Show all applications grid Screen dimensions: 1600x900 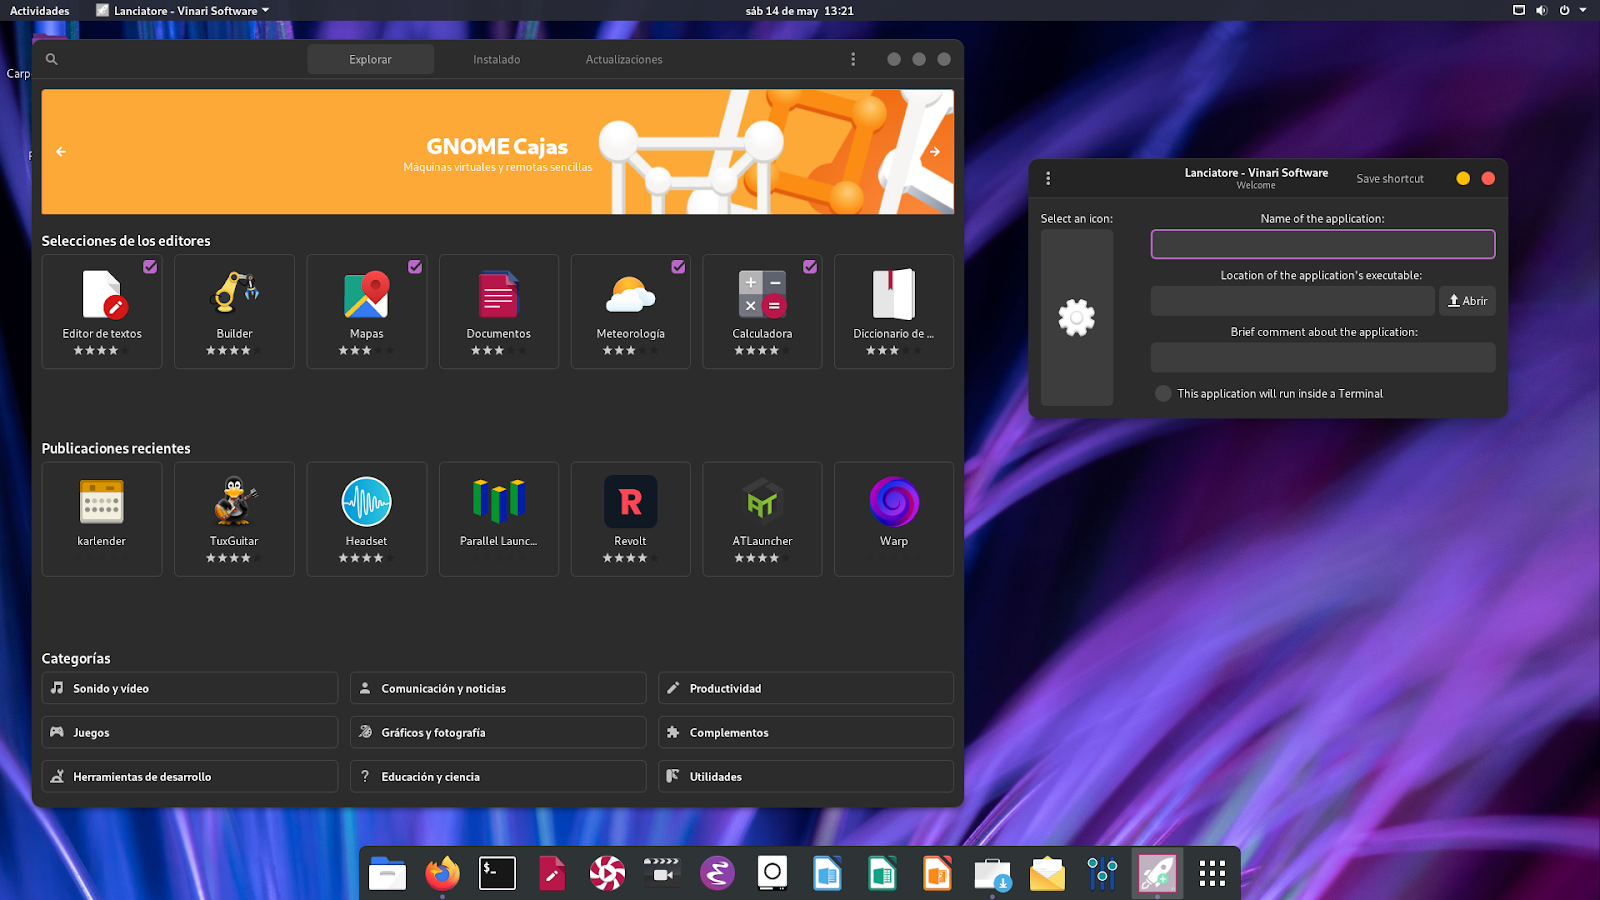click(x=1212, y=874)
